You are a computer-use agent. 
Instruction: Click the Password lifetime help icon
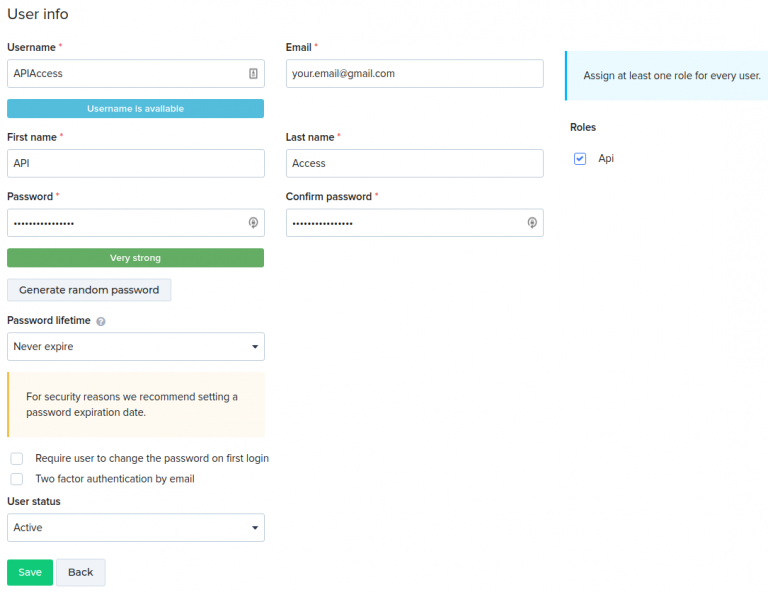tap(101, 321)
